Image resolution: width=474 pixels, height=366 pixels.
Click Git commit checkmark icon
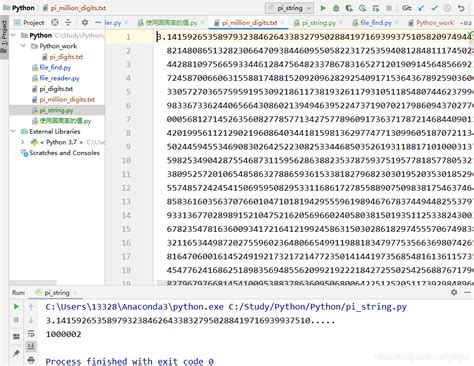click(434, 8)
